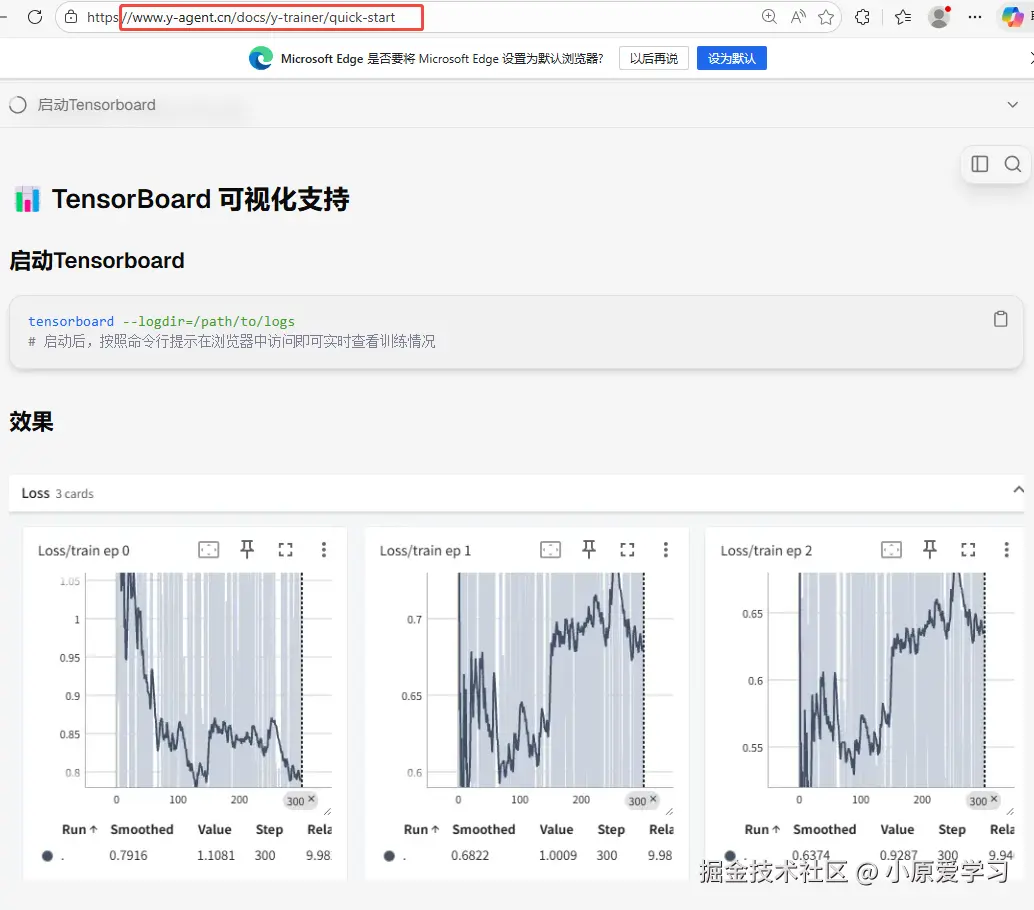
Task: Open more options on Loss/train ep 0
Action: [324, 549]
